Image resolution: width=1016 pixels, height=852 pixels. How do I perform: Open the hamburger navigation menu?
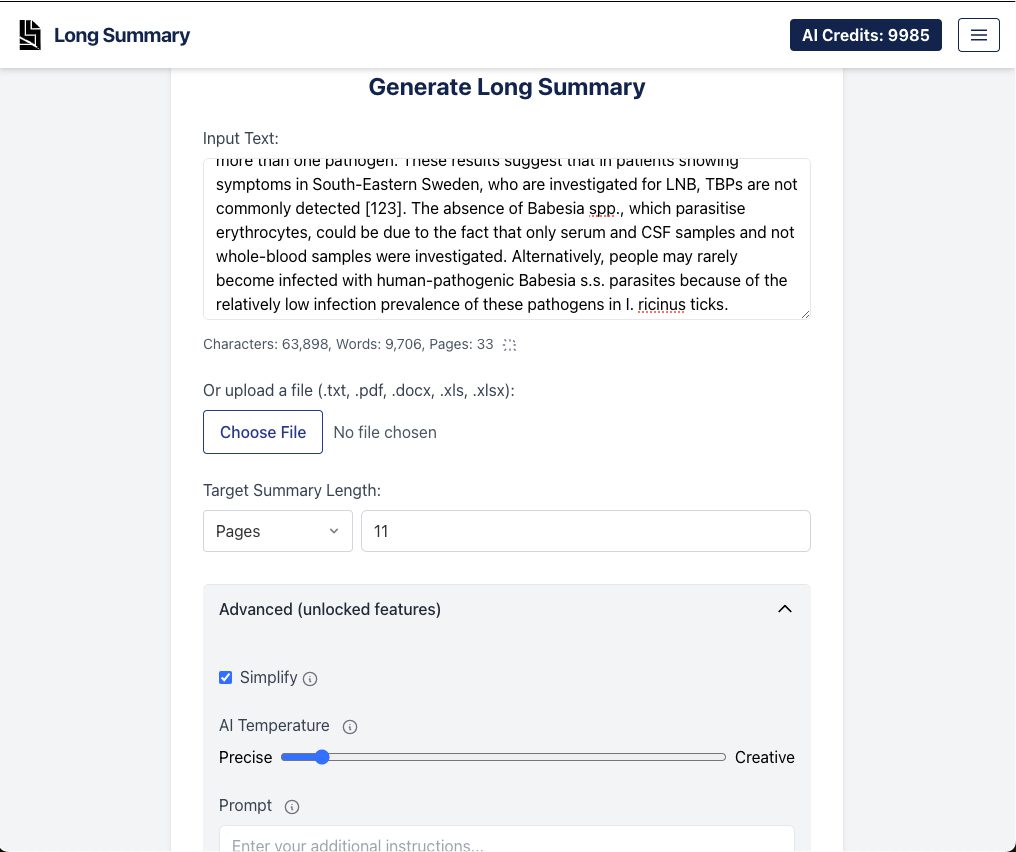tap(978, 34)
